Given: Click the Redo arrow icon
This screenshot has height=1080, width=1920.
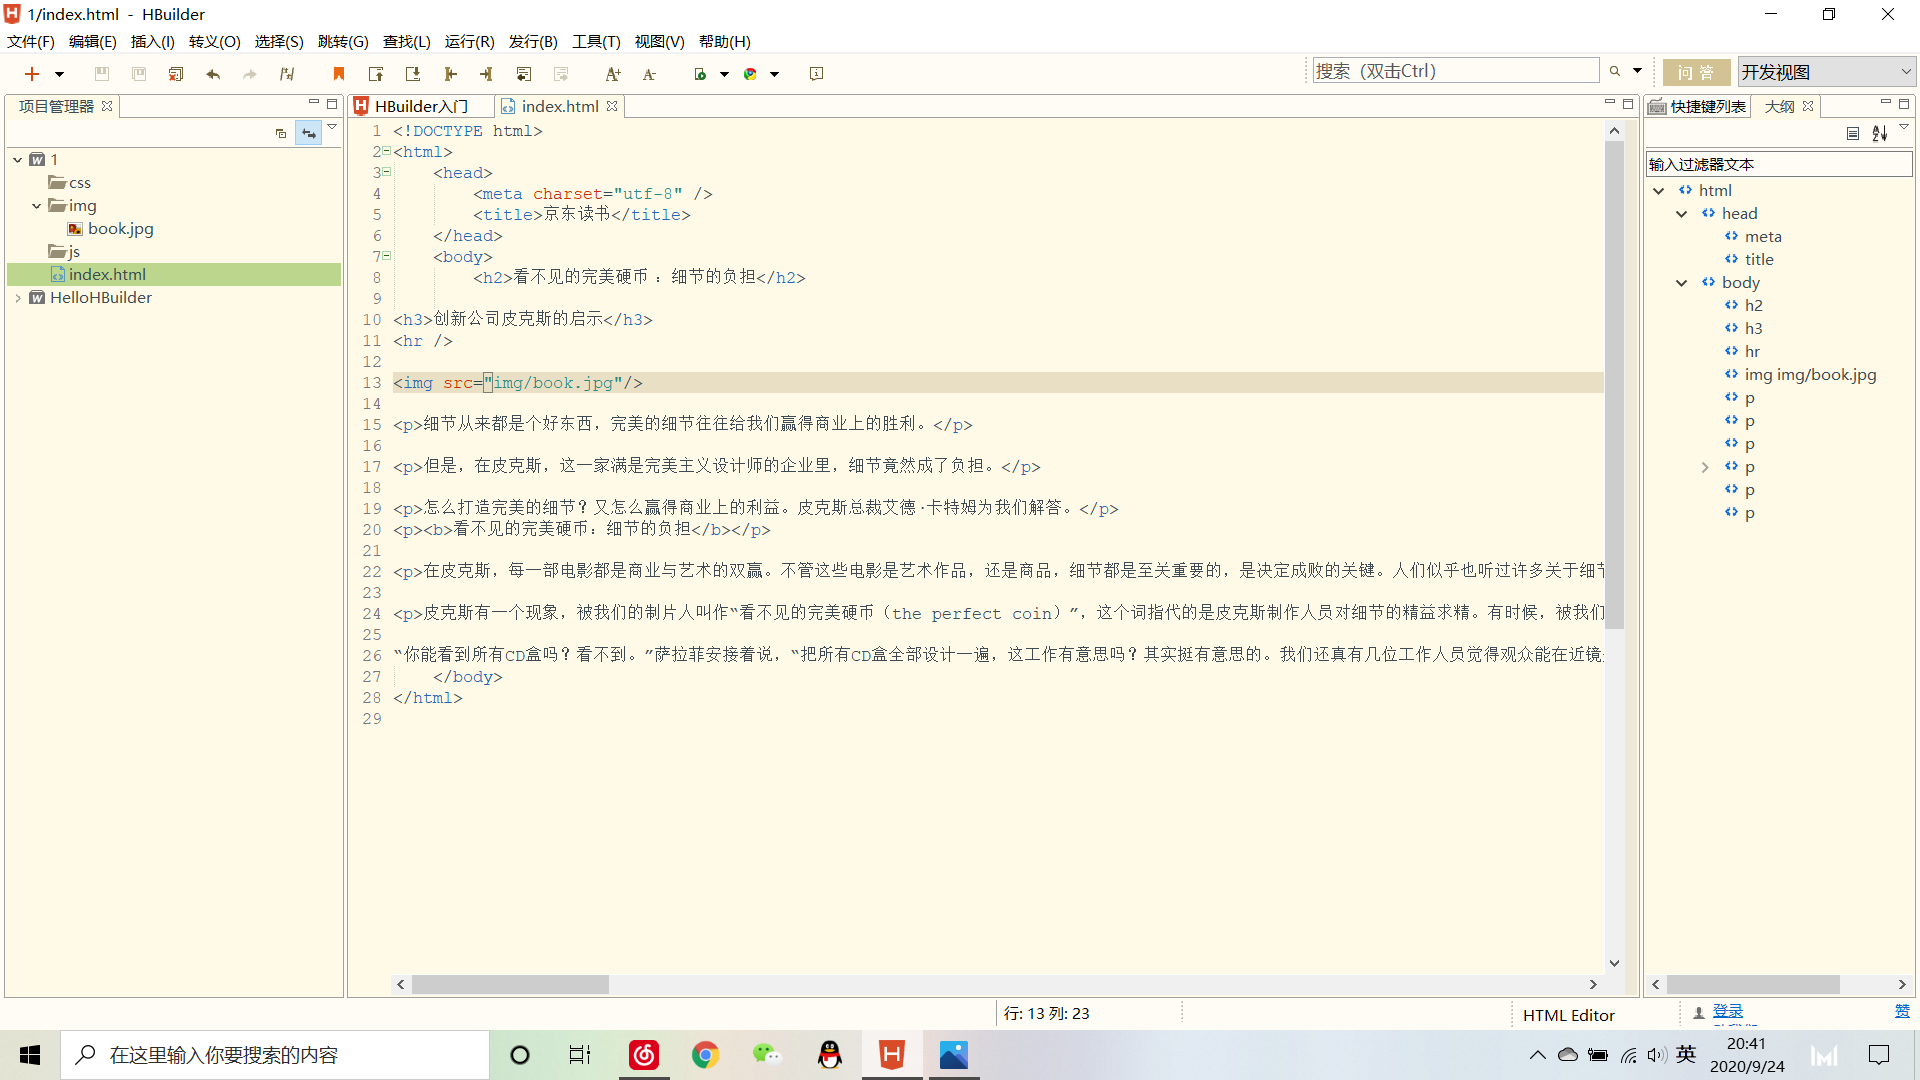Looking at the screenshot, I should pyautogui.click(x=250, y=74).
